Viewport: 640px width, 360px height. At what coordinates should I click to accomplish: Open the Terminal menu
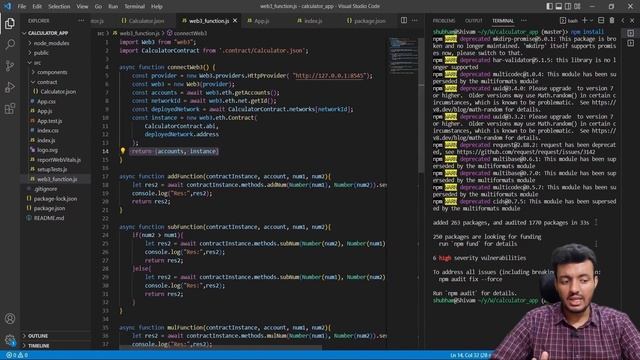(x=134, y=6)
